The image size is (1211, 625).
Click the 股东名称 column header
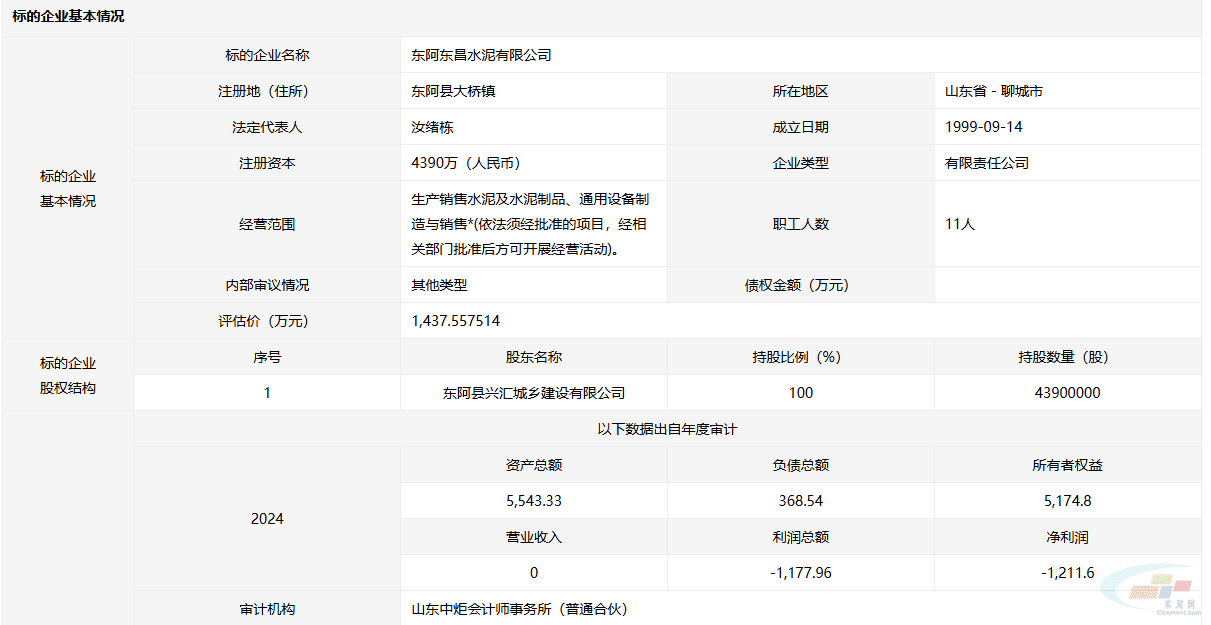point(534,357)
